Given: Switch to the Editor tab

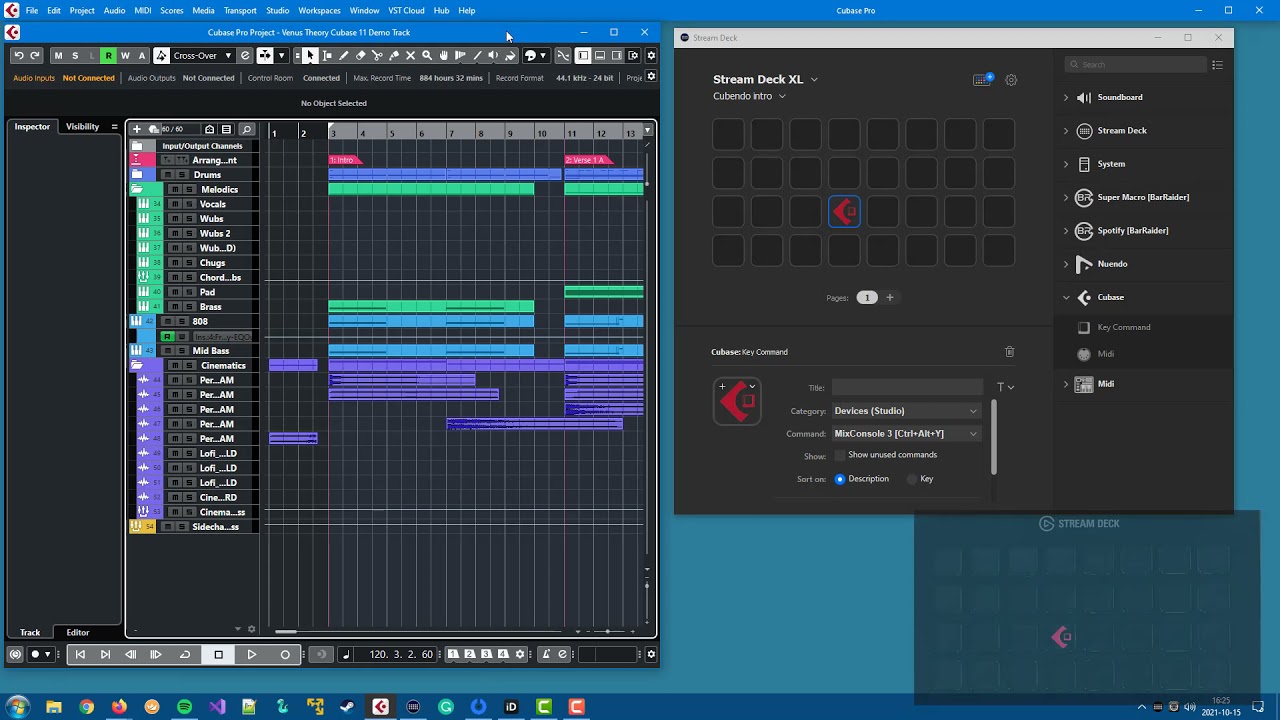Looking at the screenshot, I should tap(78, 632).
